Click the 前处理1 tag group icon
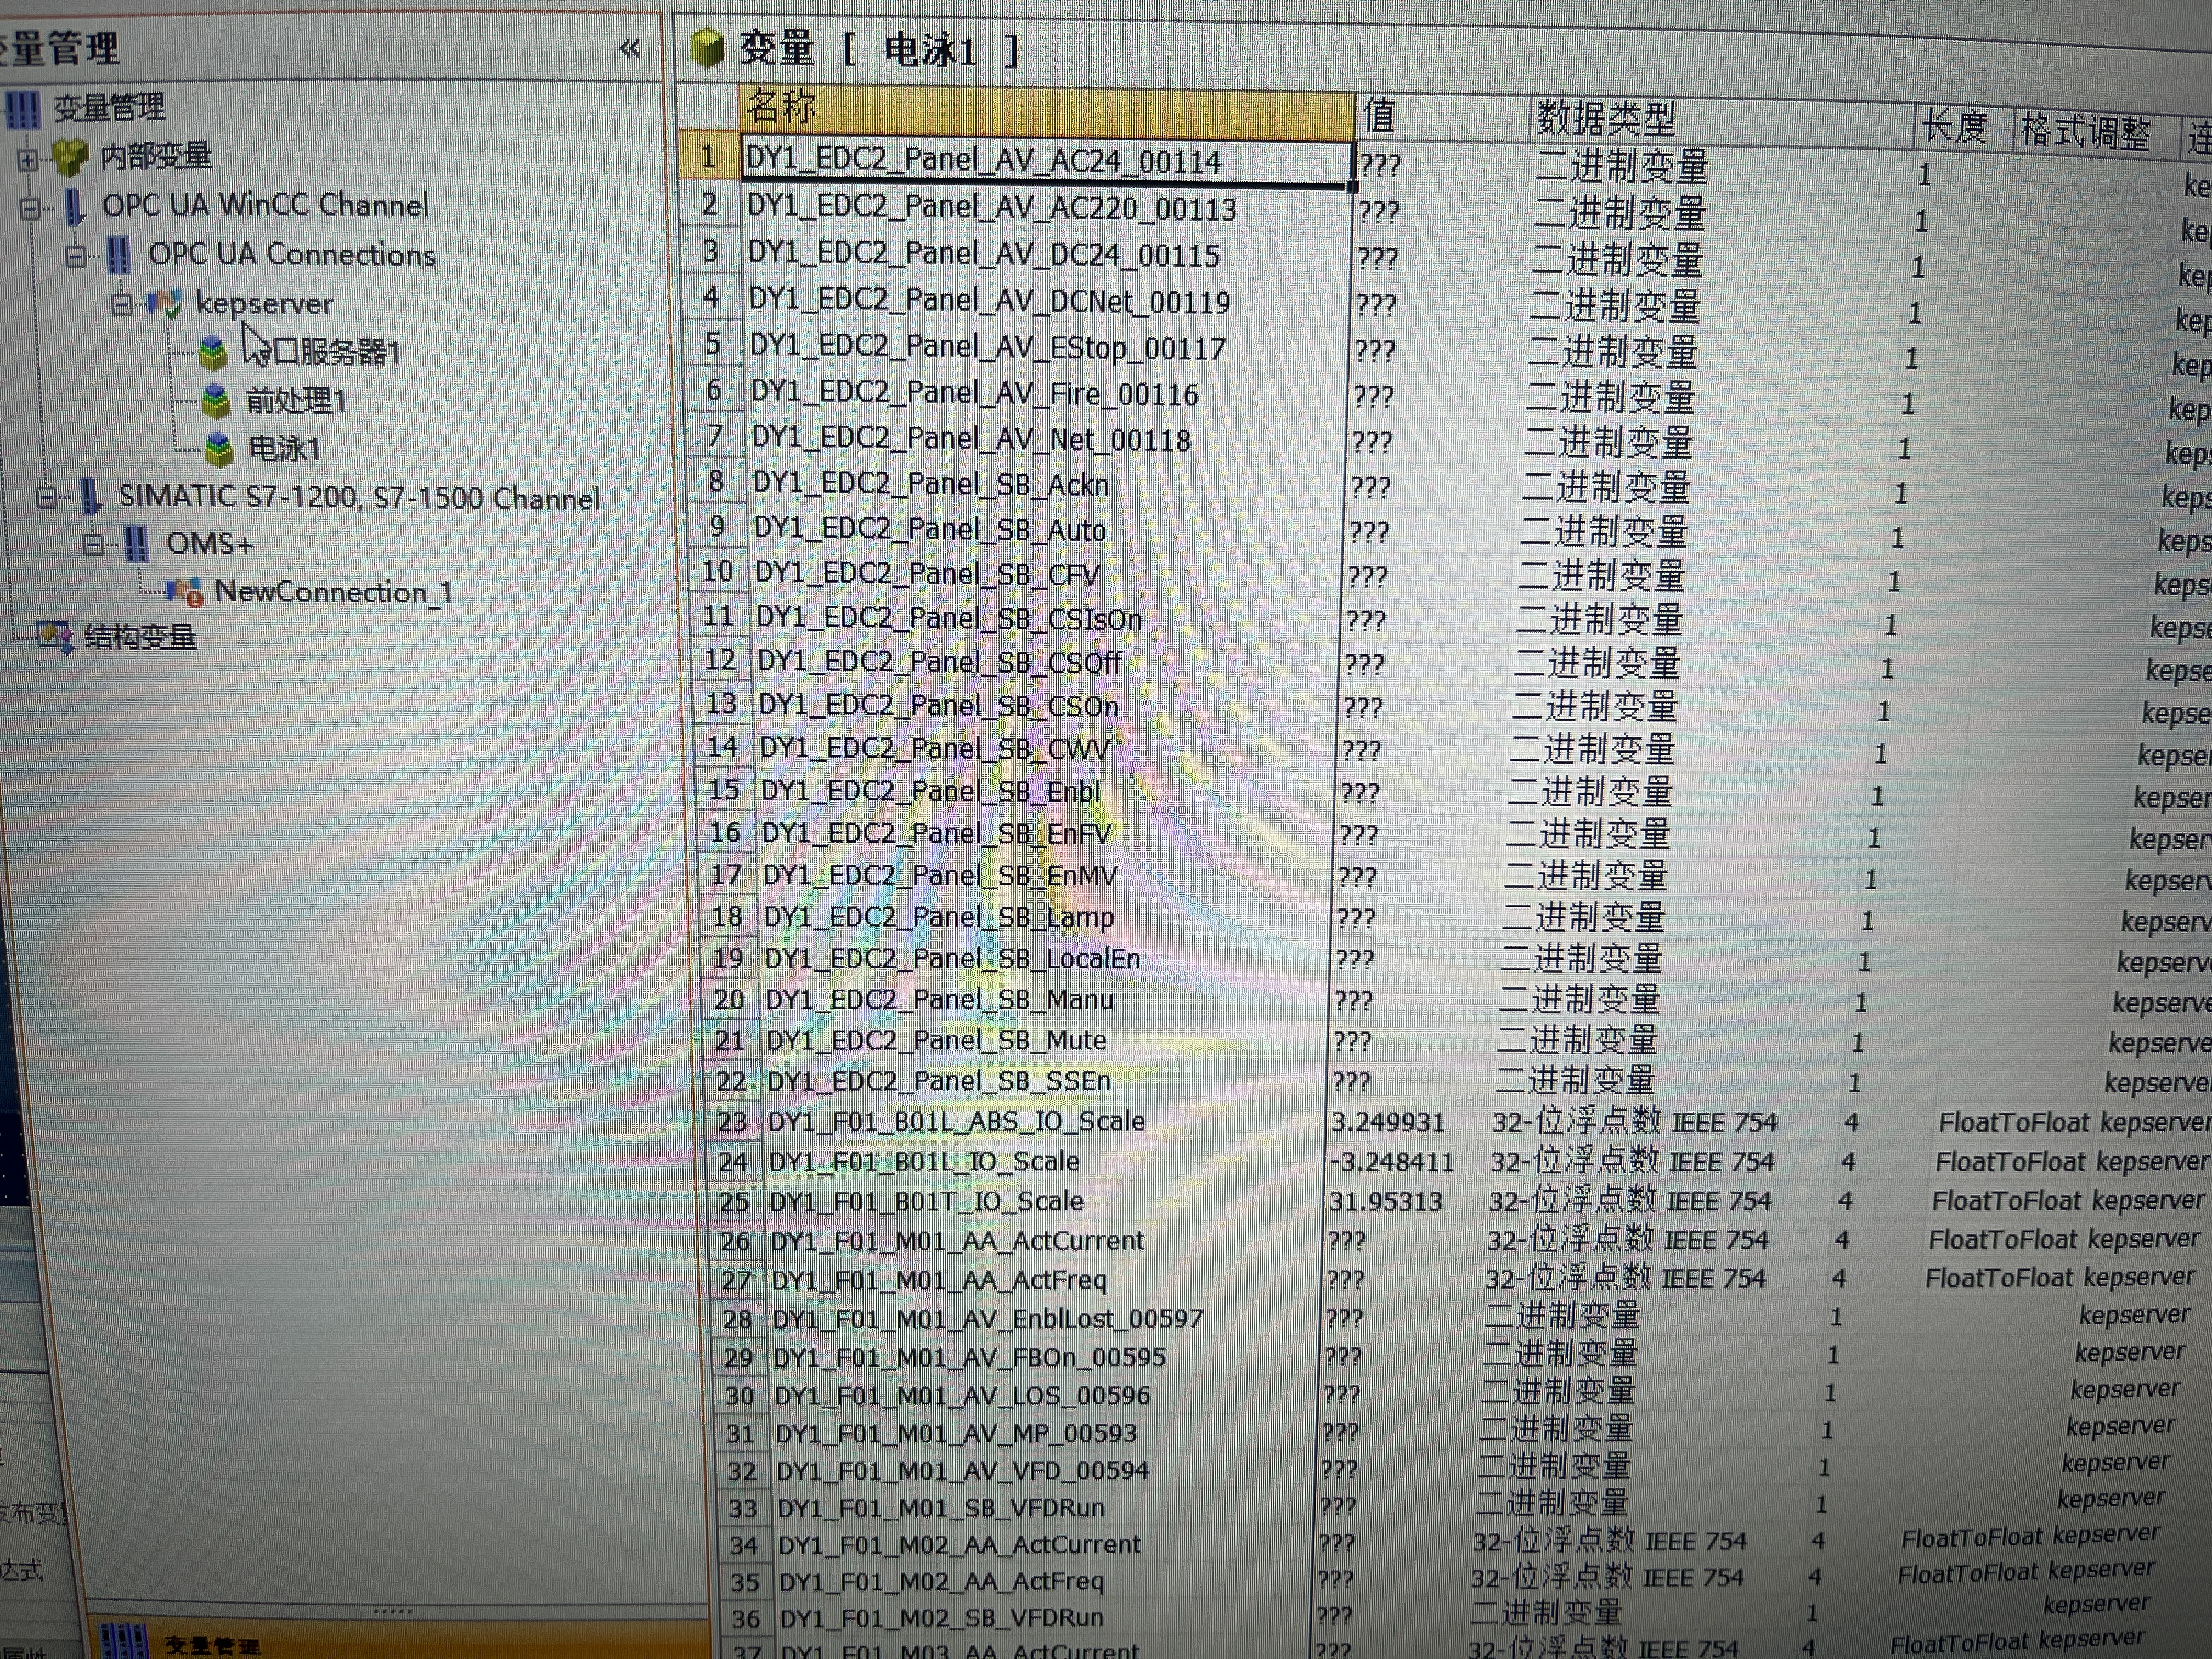Viewport: 2212px width, 1659px height. 215,401
